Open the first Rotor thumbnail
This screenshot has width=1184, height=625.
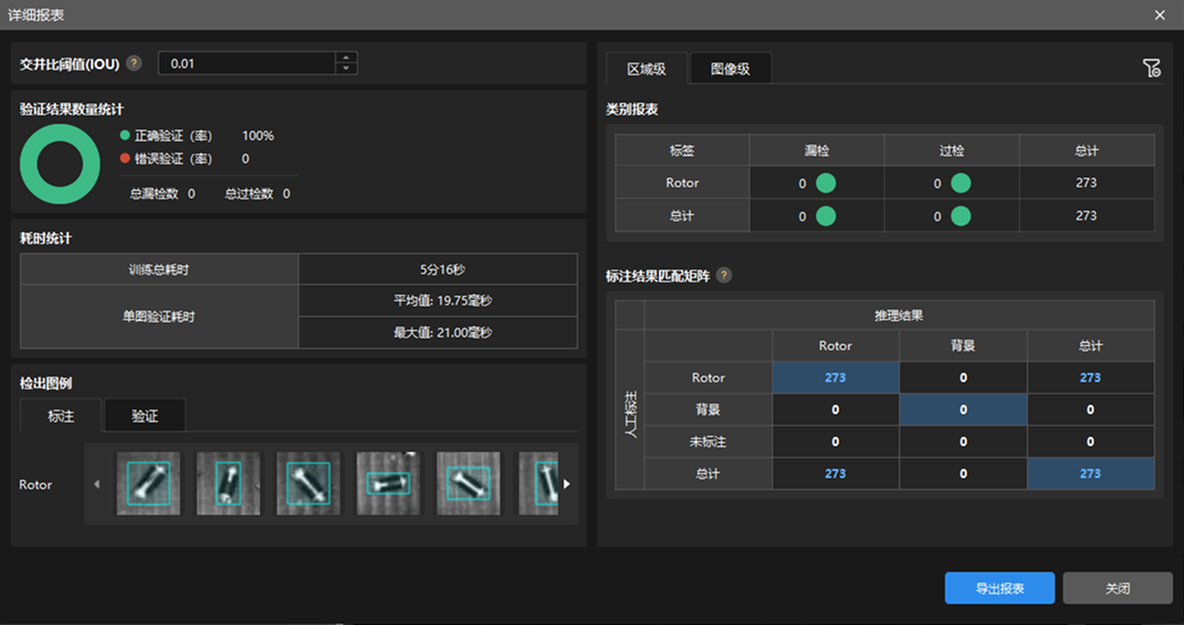[149, 483]
